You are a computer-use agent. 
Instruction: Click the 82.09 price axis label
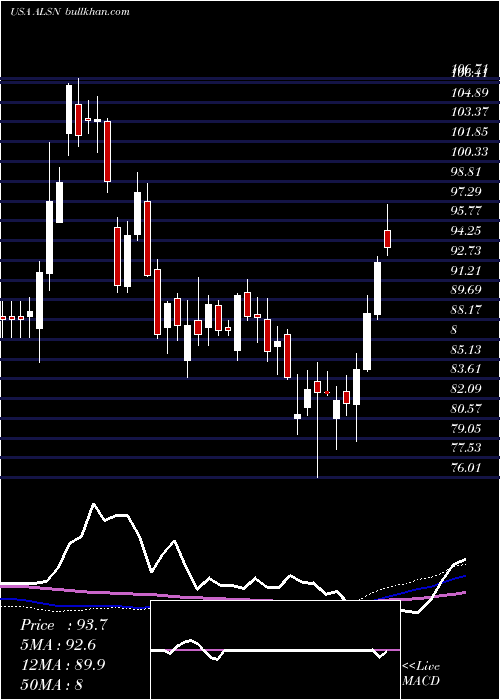(x=468, y=389)
